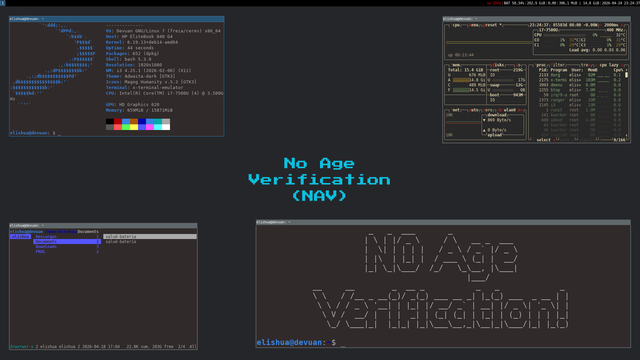Viewport: 640px width, 360px height.
Task: Click the cpu lazy sort selector
Action: tap(609, 65)
